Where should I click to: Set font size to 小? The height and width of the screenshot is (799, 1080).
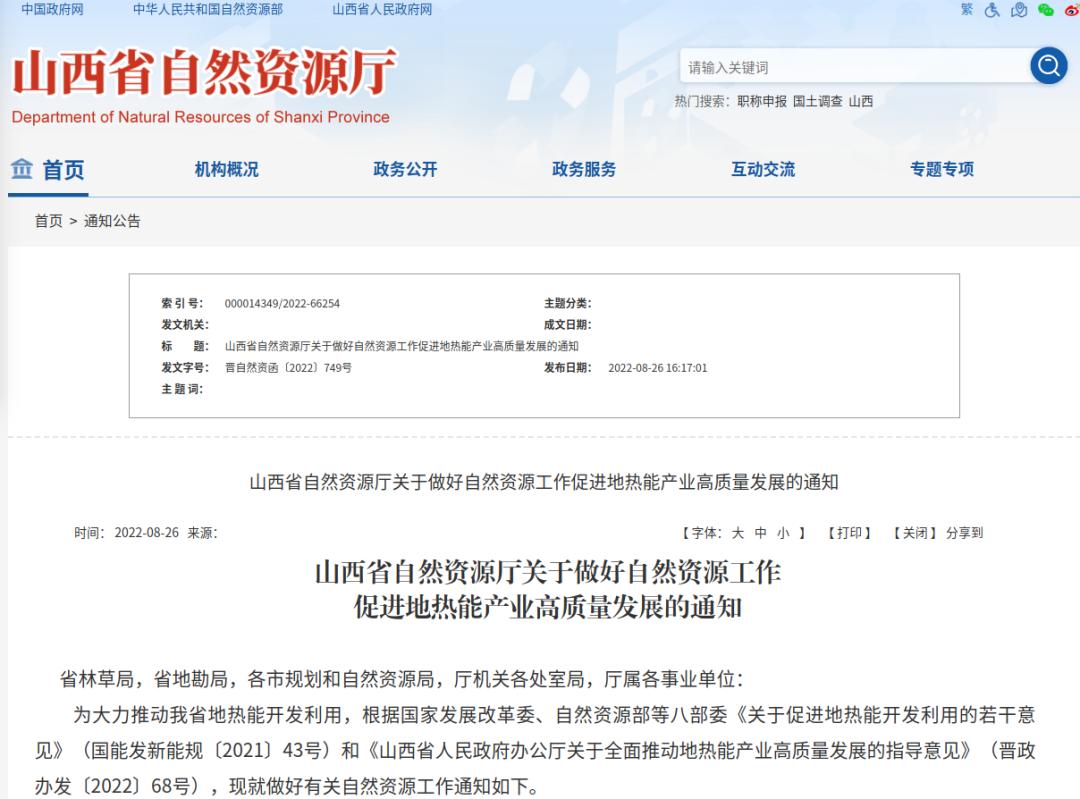point(783,533)
